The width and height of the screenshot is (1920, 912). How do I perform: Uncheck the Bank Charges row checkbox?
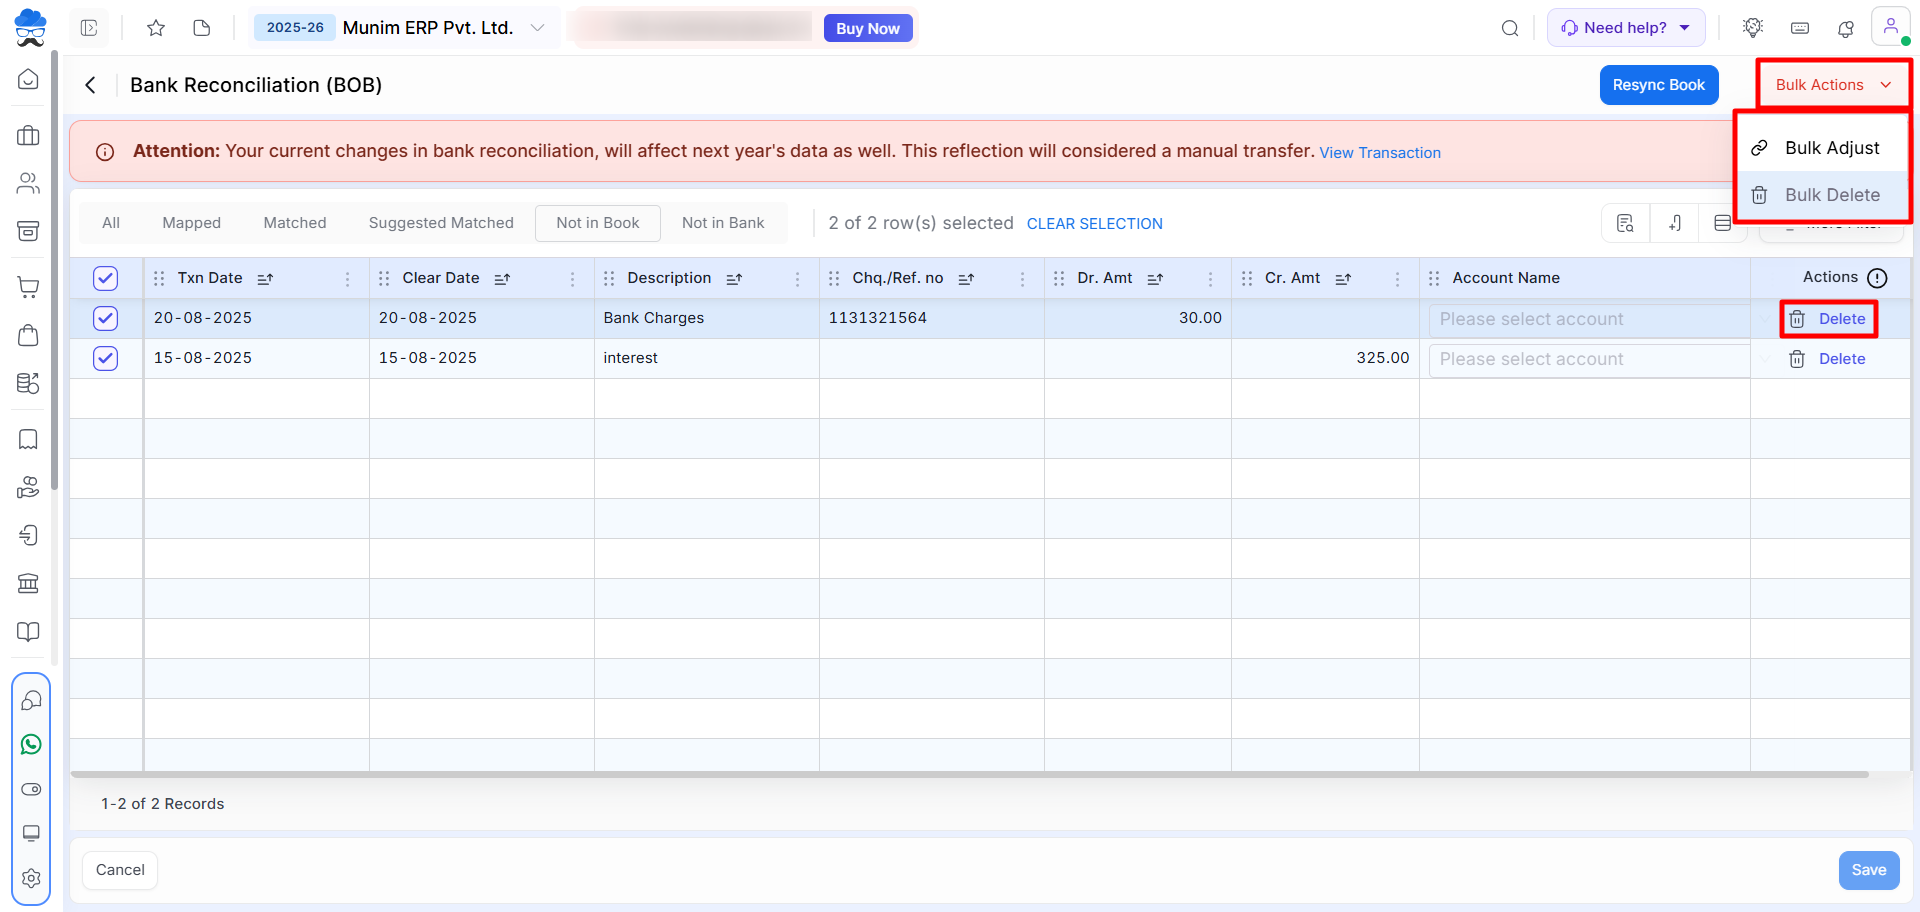click(105, 318)
